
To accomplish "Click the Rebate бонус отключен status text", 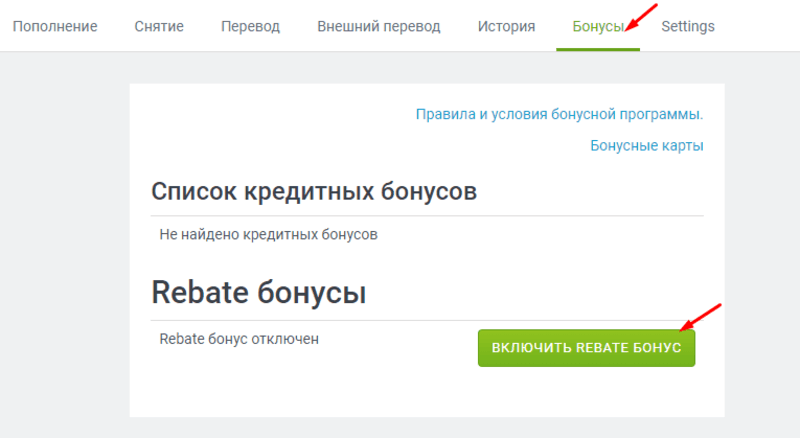I will click(239, 339).
